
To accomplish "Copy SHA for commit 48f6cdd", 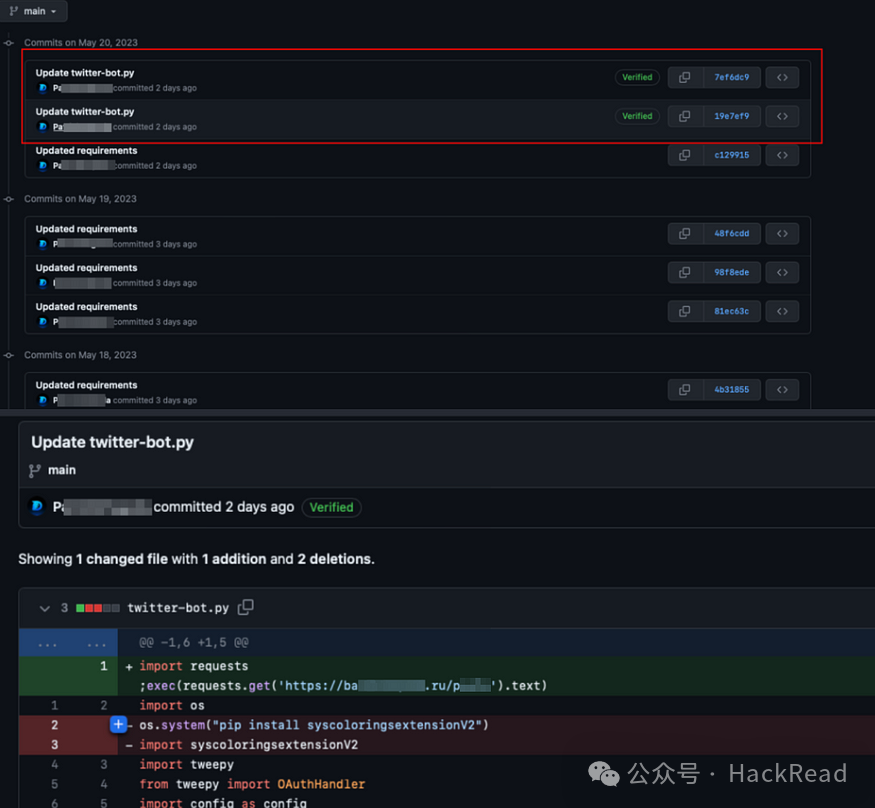I will [x=685, y=233].
